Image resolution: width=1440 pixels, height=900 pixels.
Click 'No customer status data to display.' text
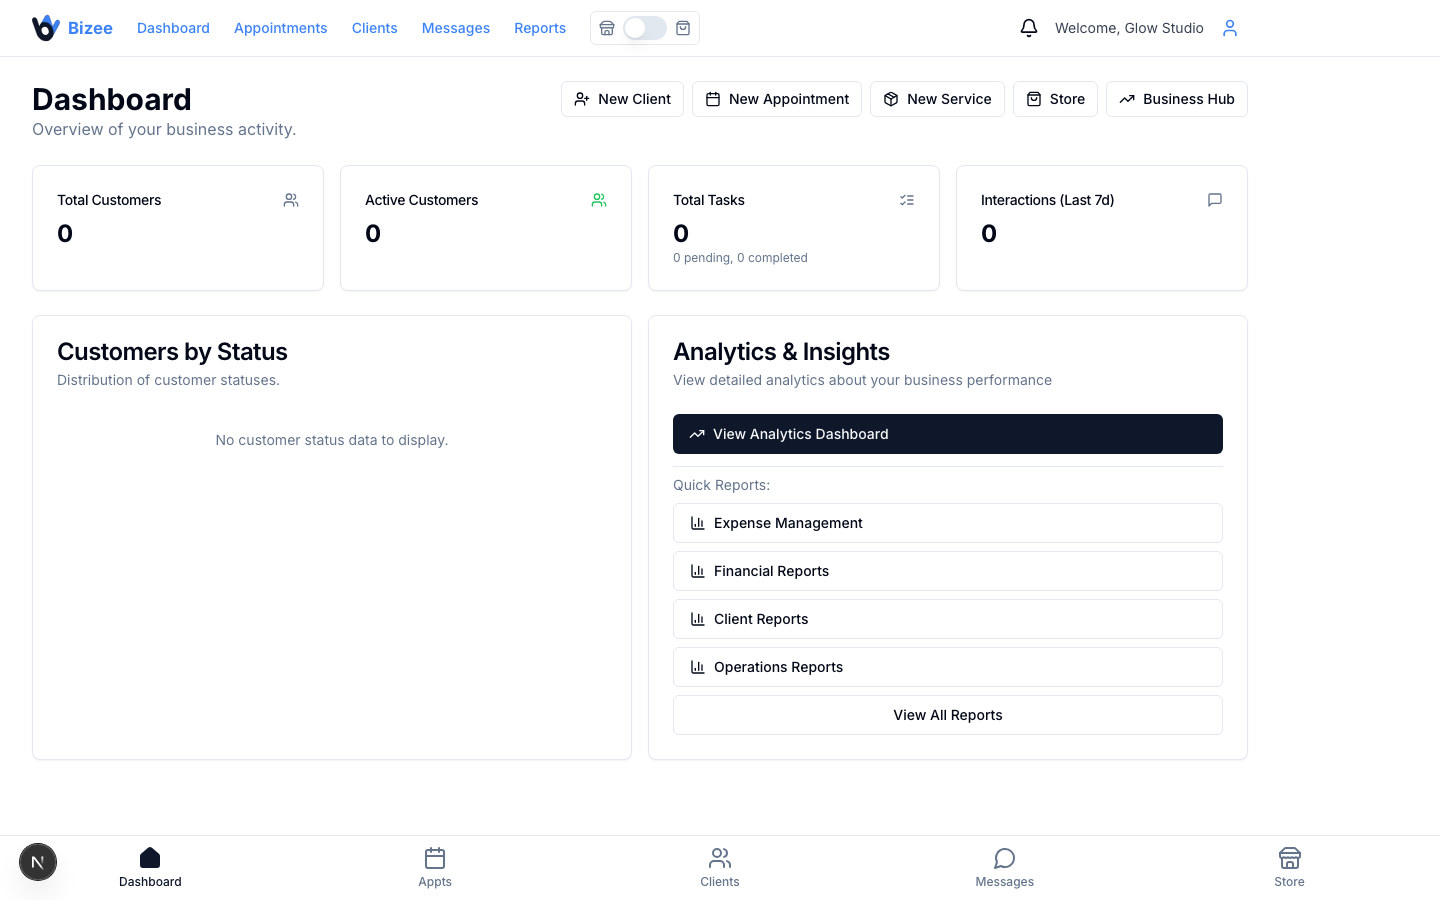(332, 440)
